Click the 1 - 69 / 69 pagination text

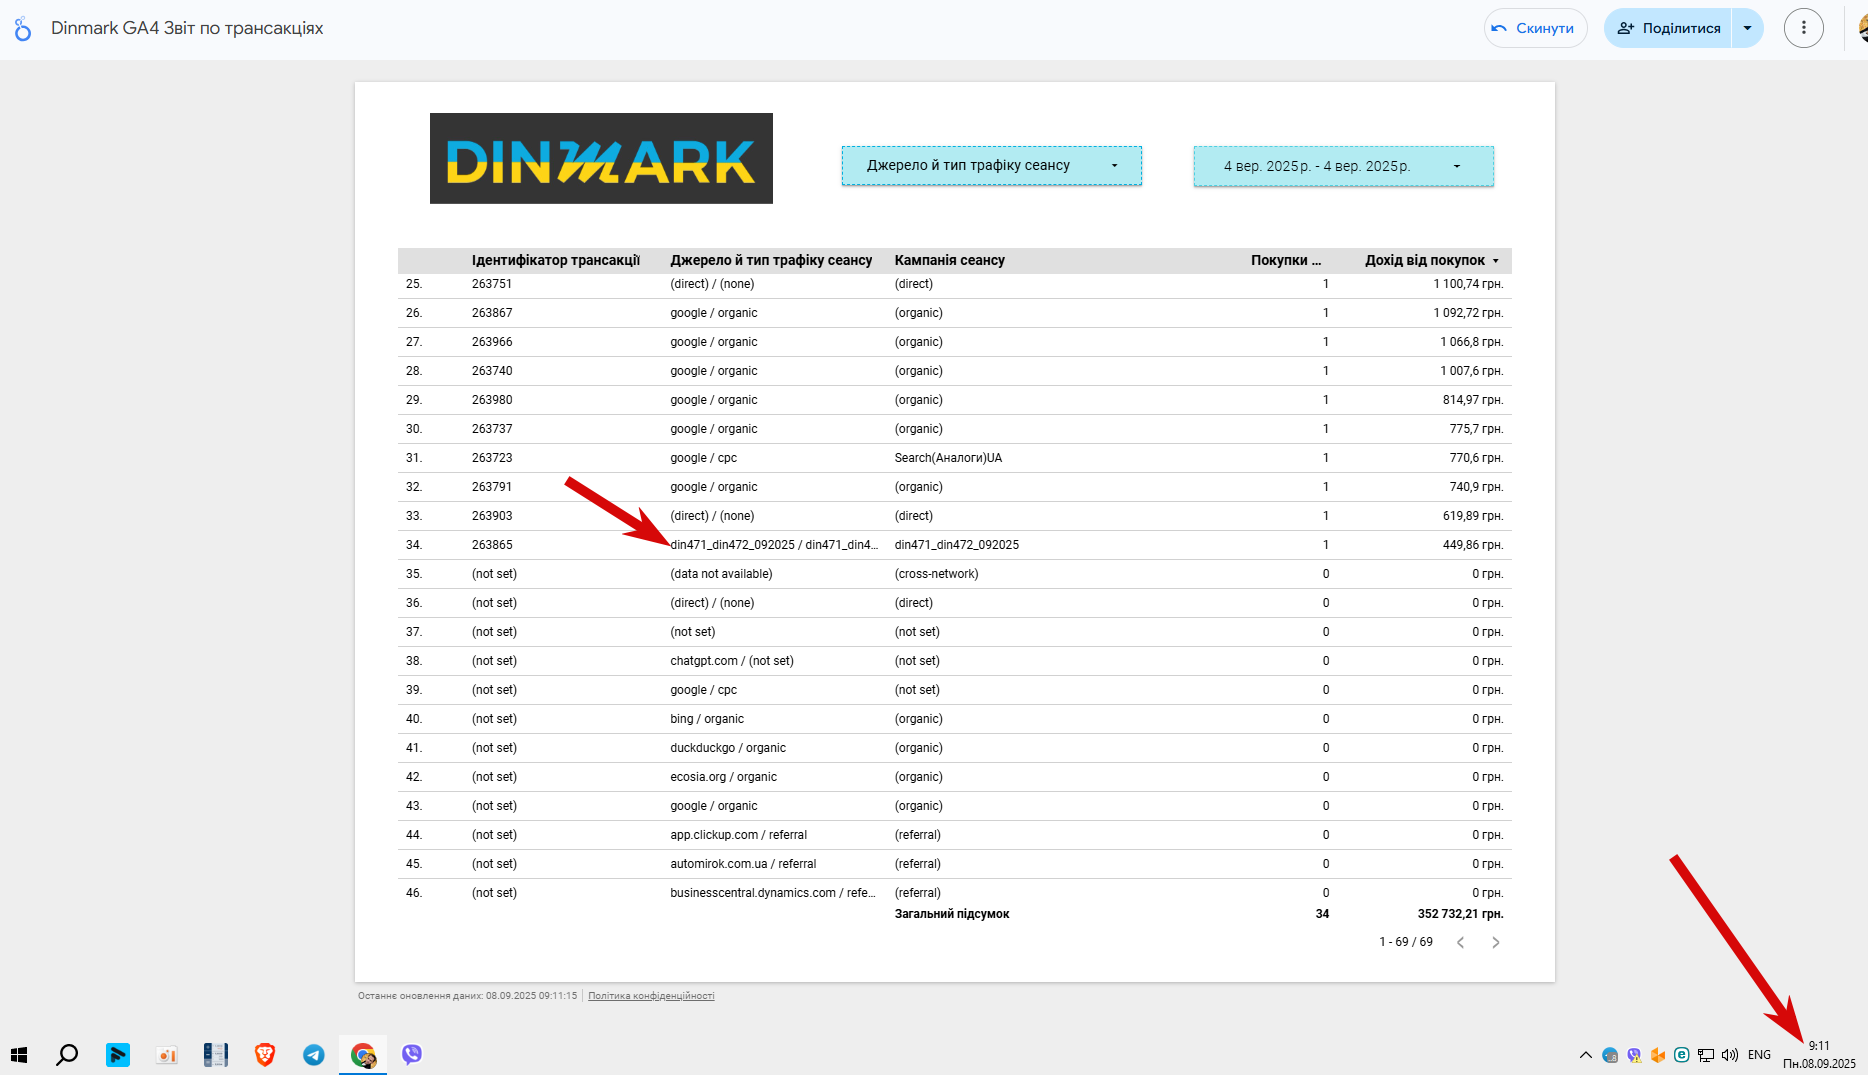pyautogui.click(x=1406, y=942)
